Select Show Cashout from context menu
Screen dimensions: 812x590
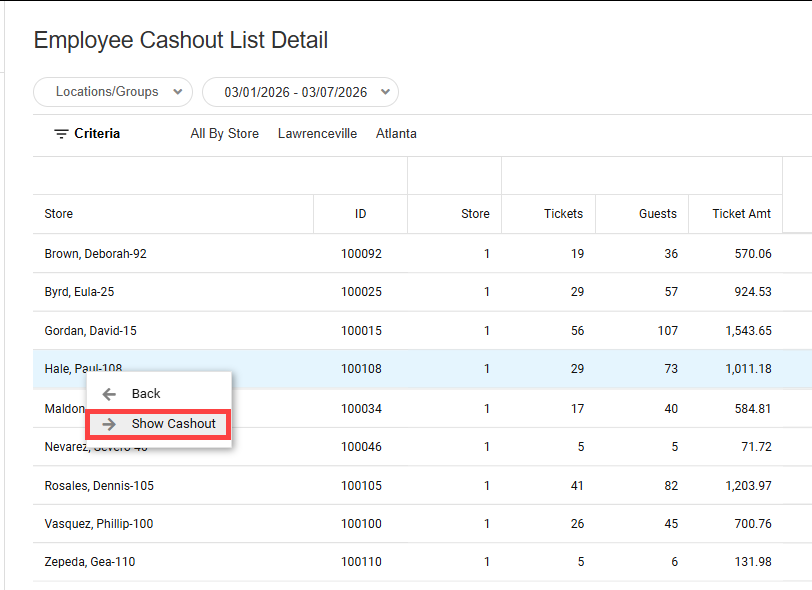(x=173, y=424)
